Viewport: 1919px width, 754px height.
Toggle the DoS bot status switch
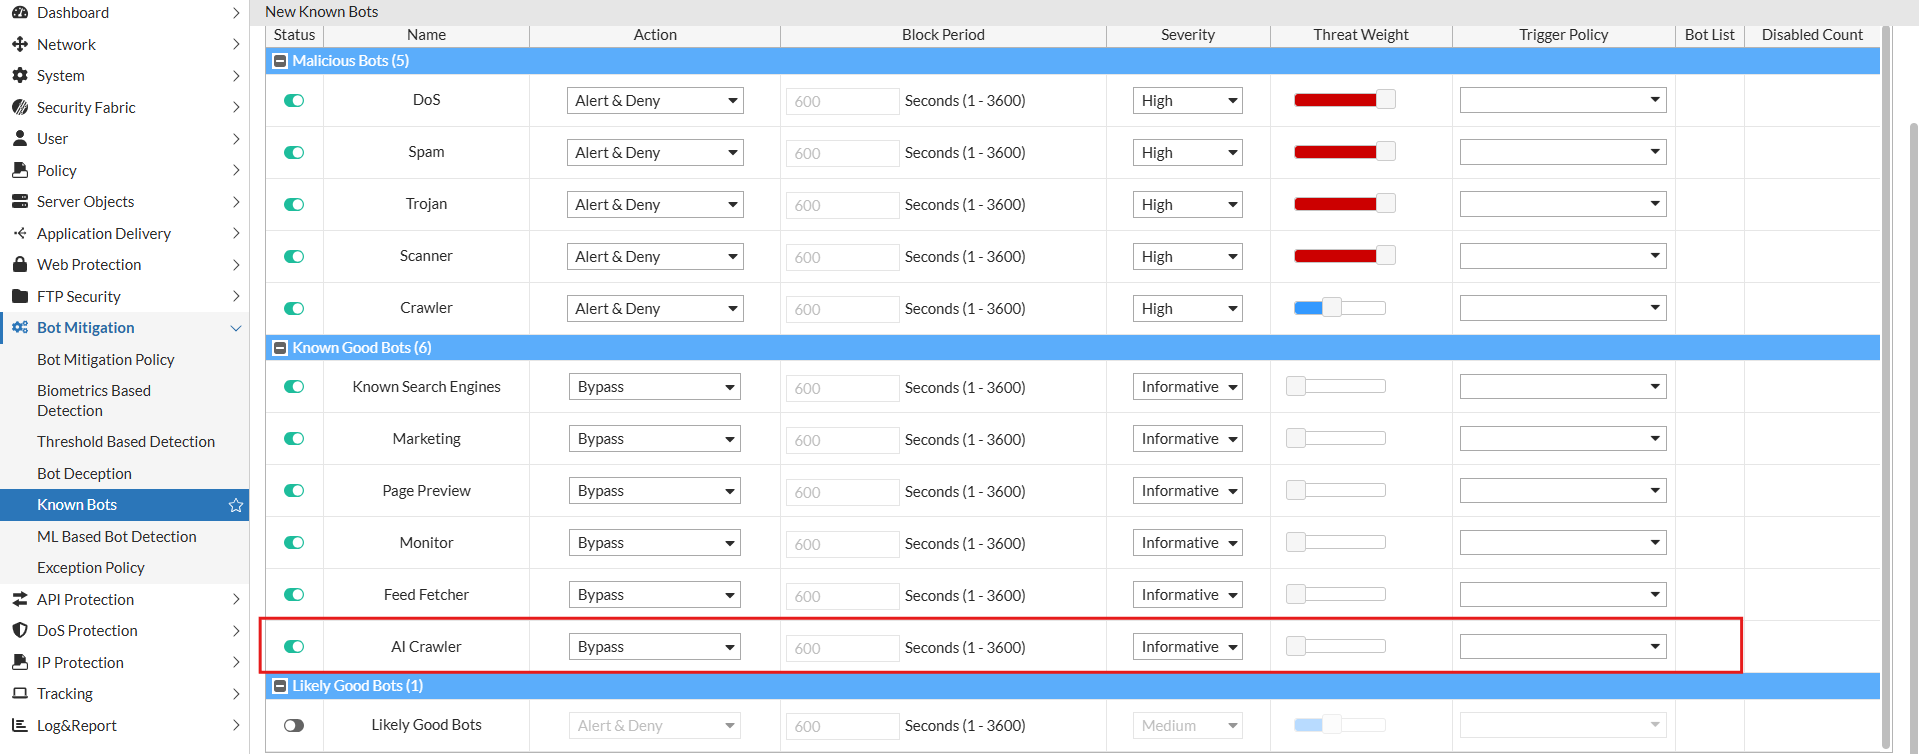pyautogui.click(x=294, y=100)
